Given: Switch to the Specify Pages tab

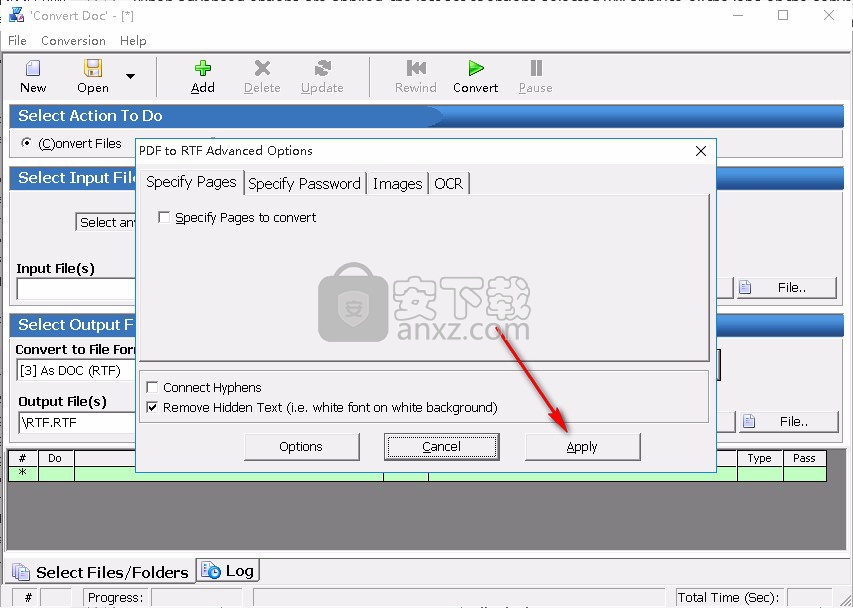Looking at the screenshot, I should 191,182.
